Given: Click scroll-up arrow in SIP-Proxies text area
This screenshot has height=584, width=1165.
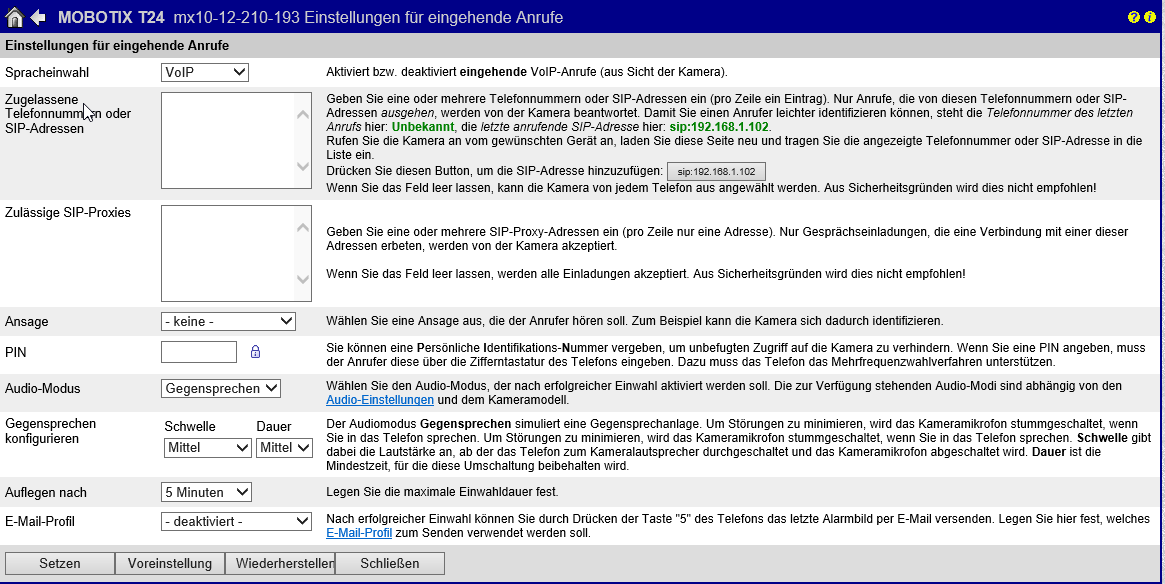Looking at the screenshot, I should click(x=302, y=227).
